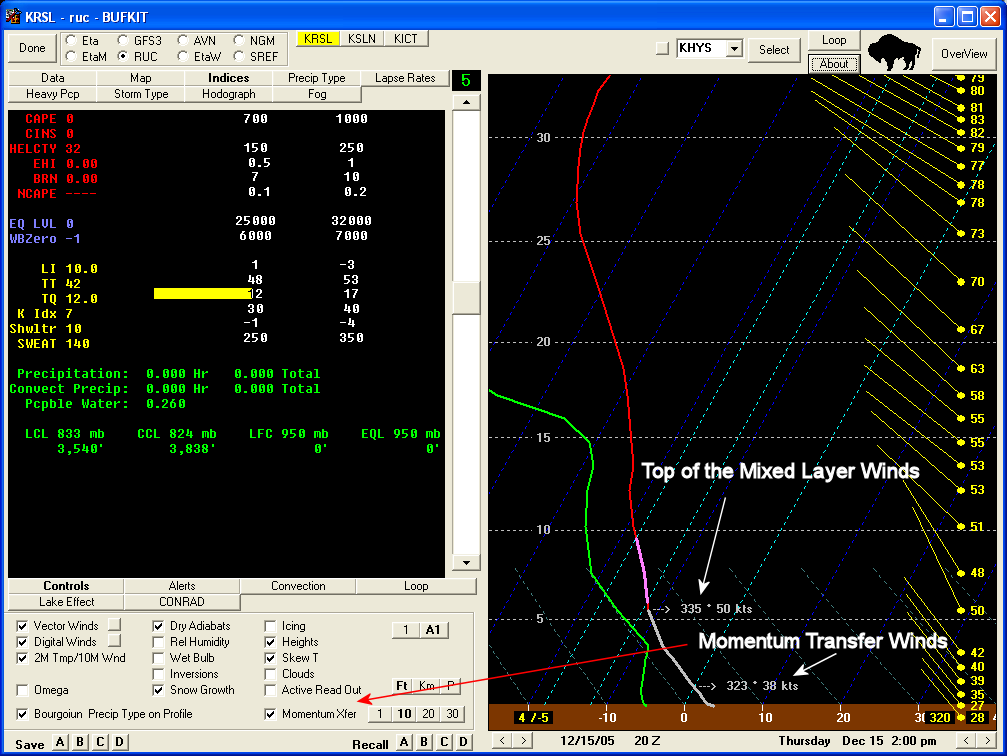1007x756 pixels.
Task: Click the About button
Action: tap(834, 64)
